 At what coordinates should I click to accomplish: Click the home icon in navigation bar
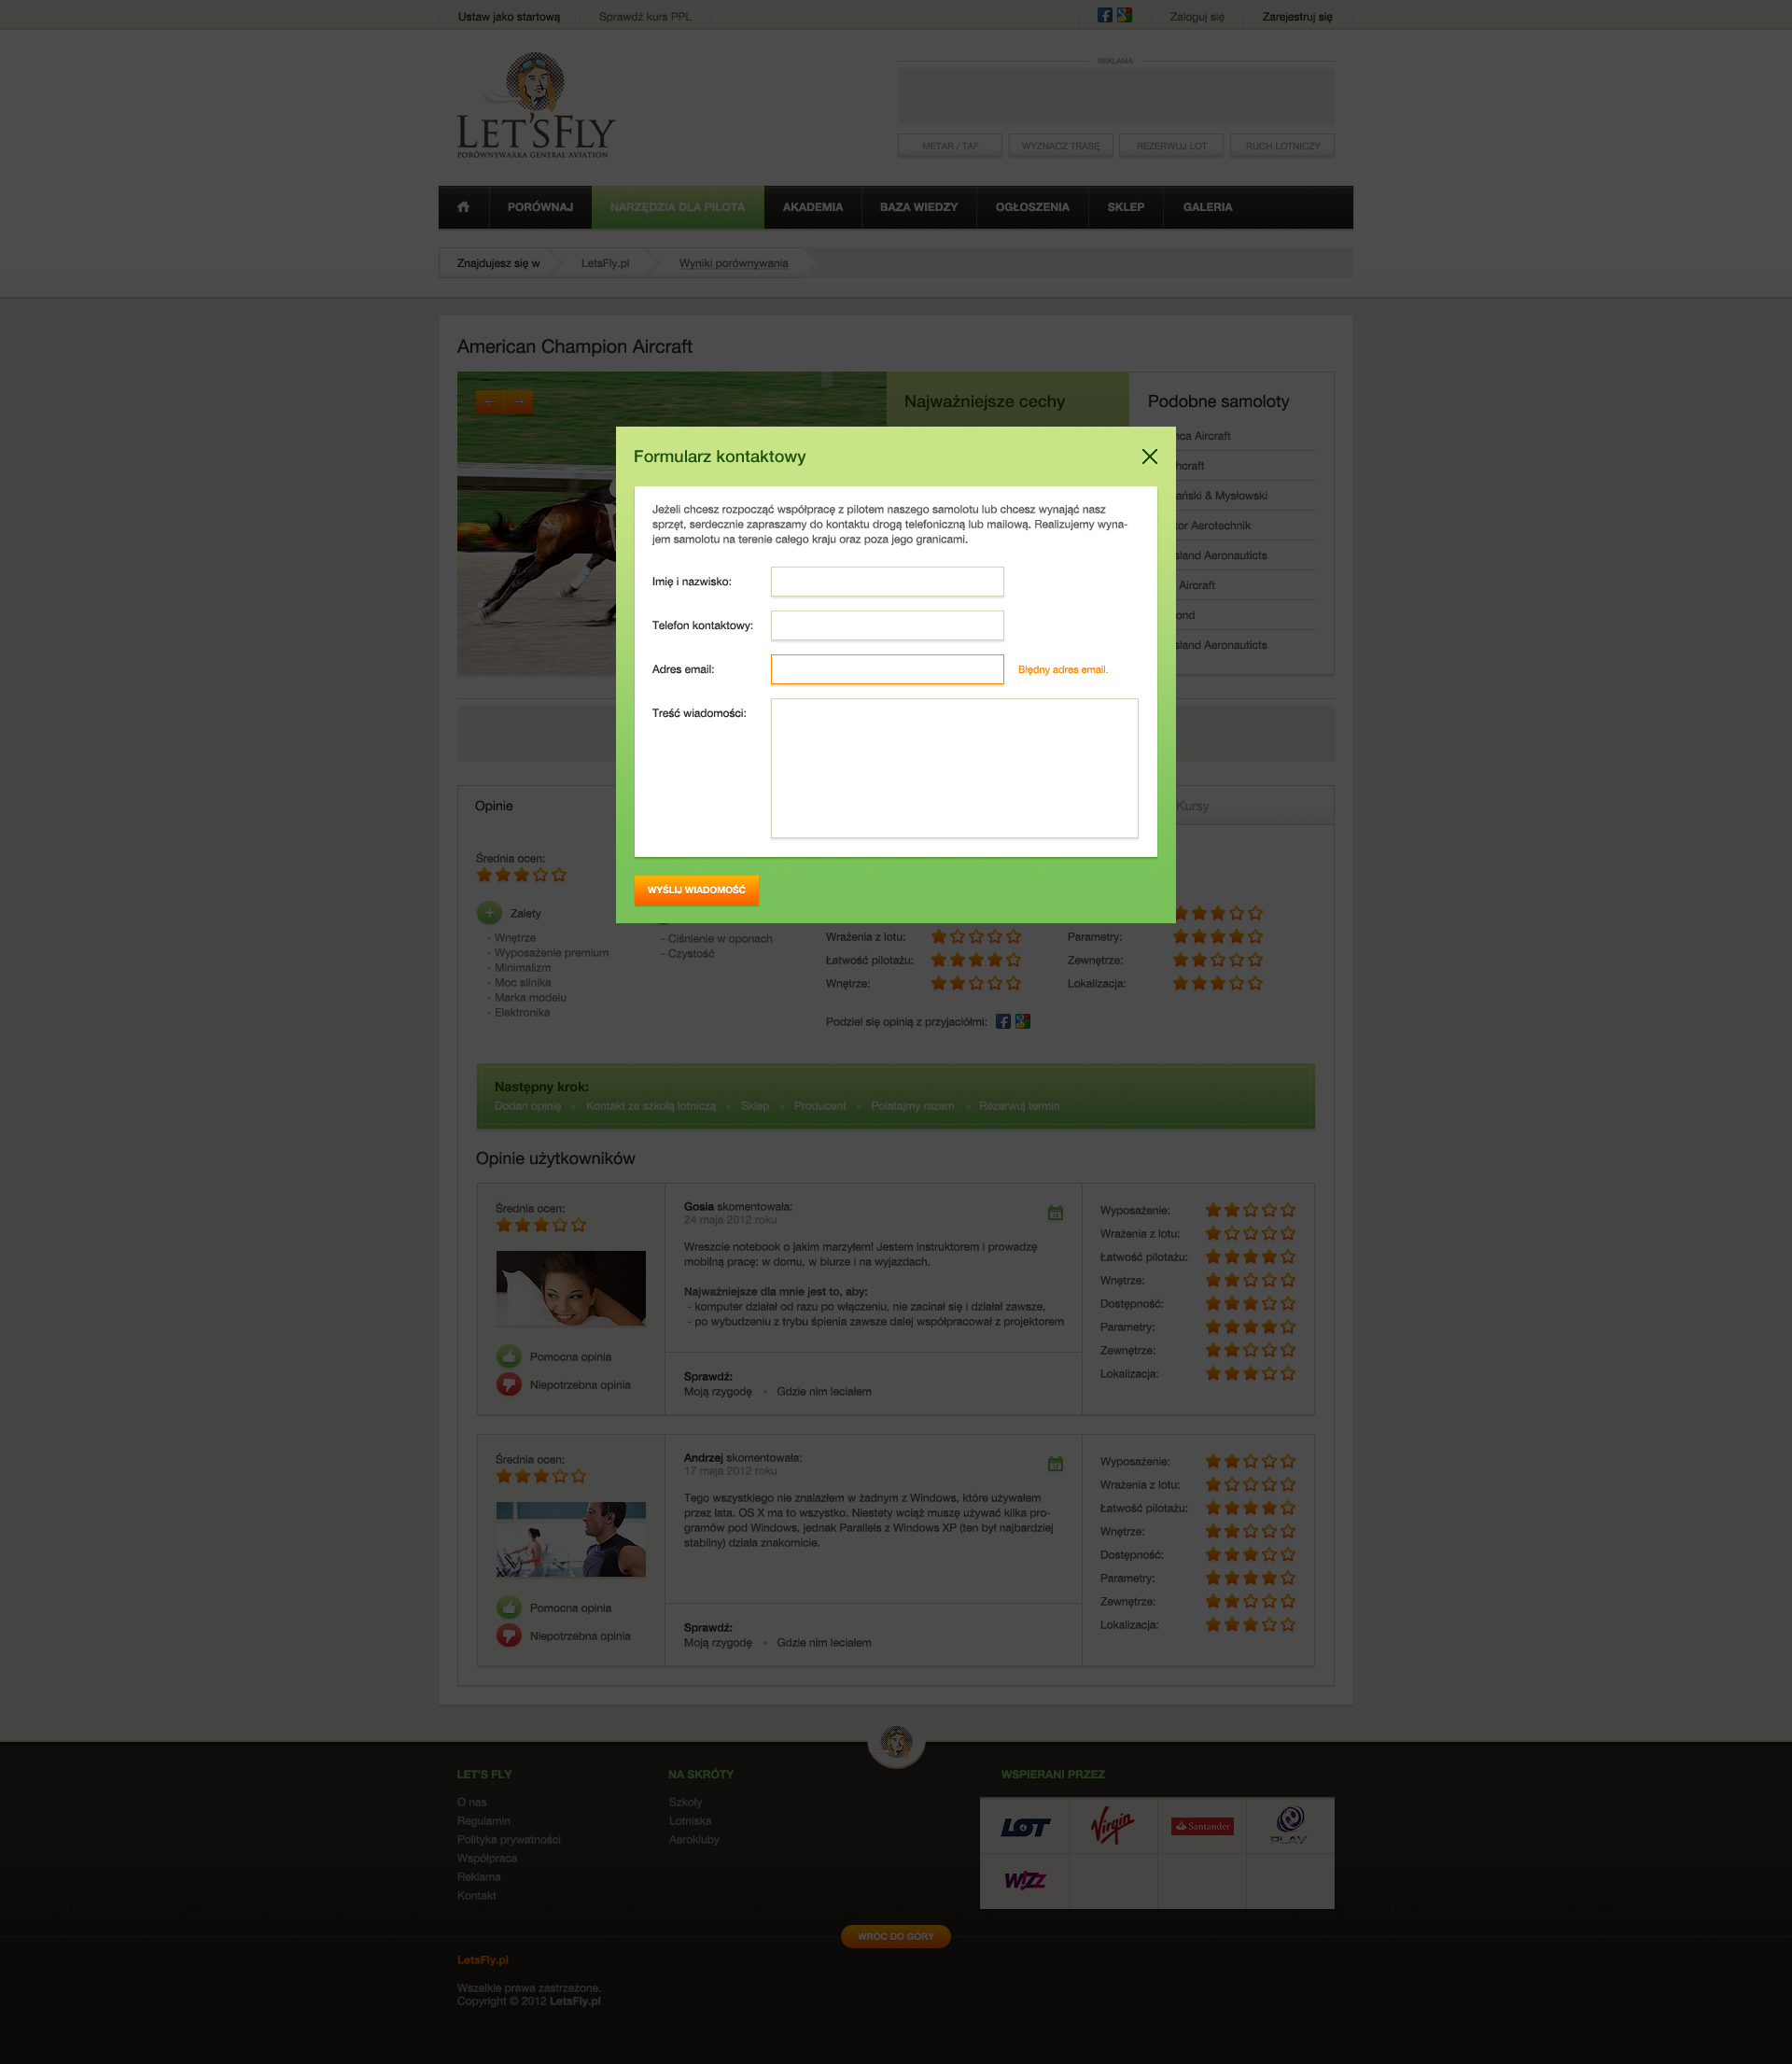[463, 207]
